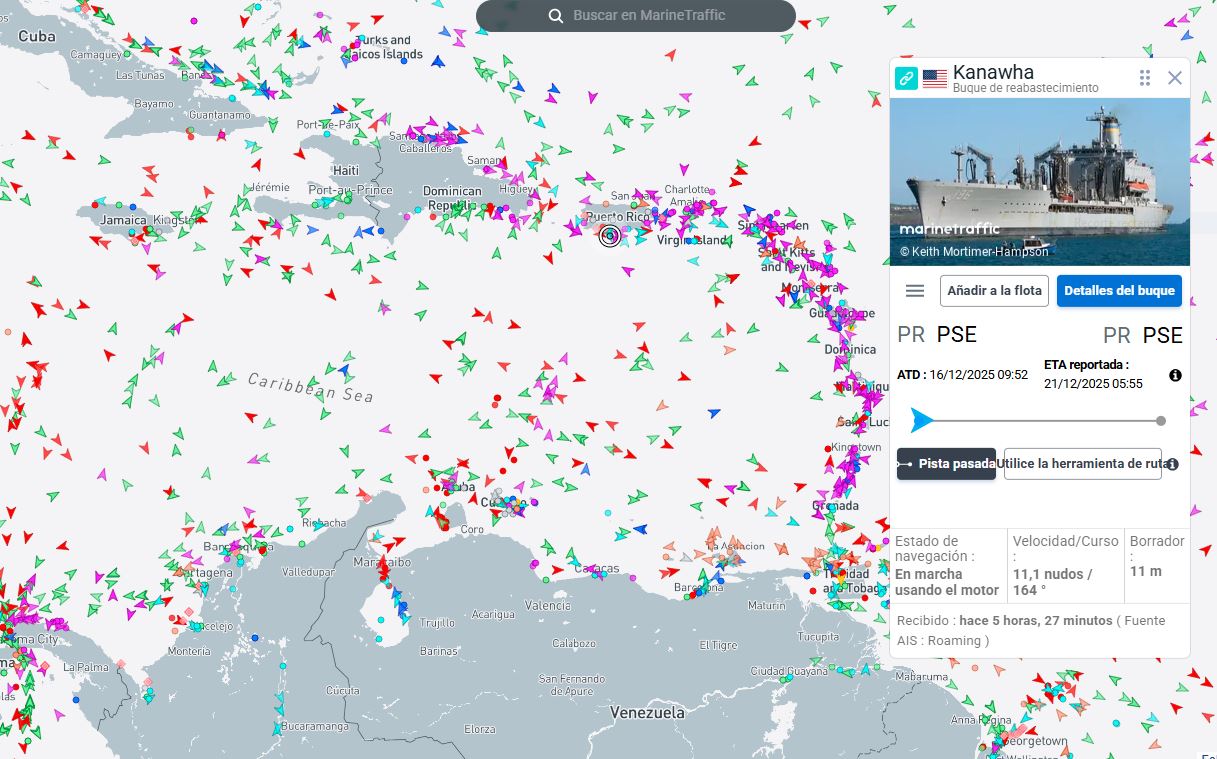Click the United States flag icon
The height and width of the screenshot is (759, 1217).
[x=935, y=79]
